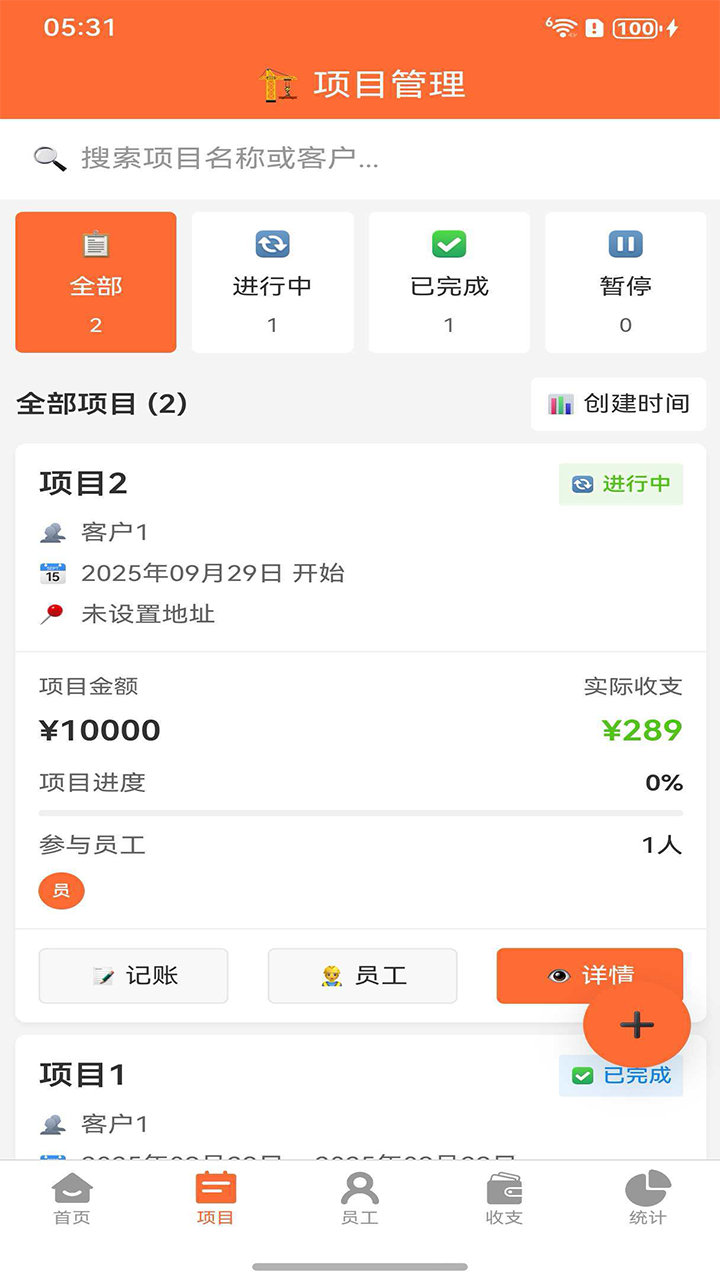Show 暂停 paused projects
This screenshot has height=1280, width=720.
(x=625, y=282)
